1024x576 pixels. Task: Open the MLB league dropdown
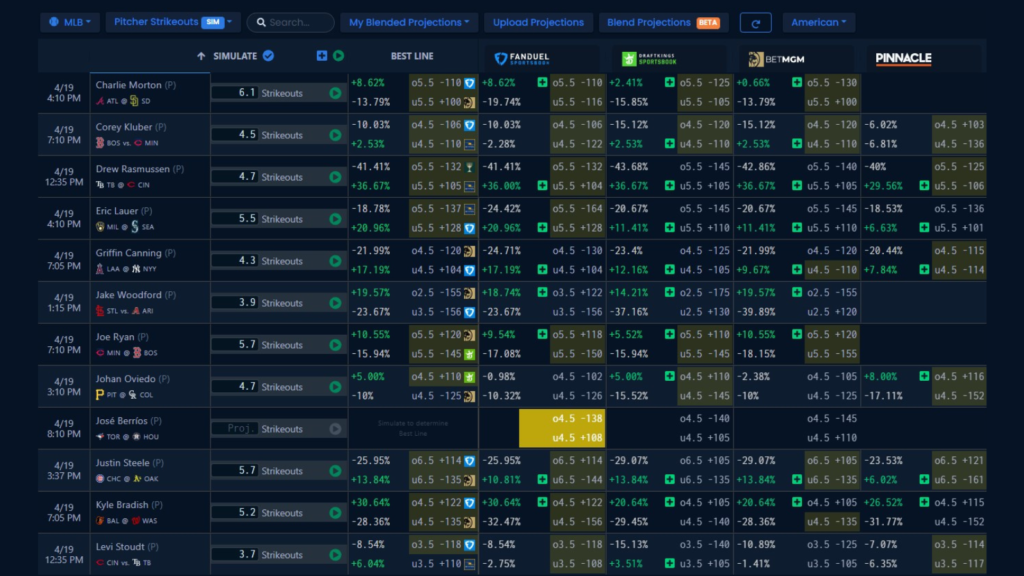pos(70,22)
